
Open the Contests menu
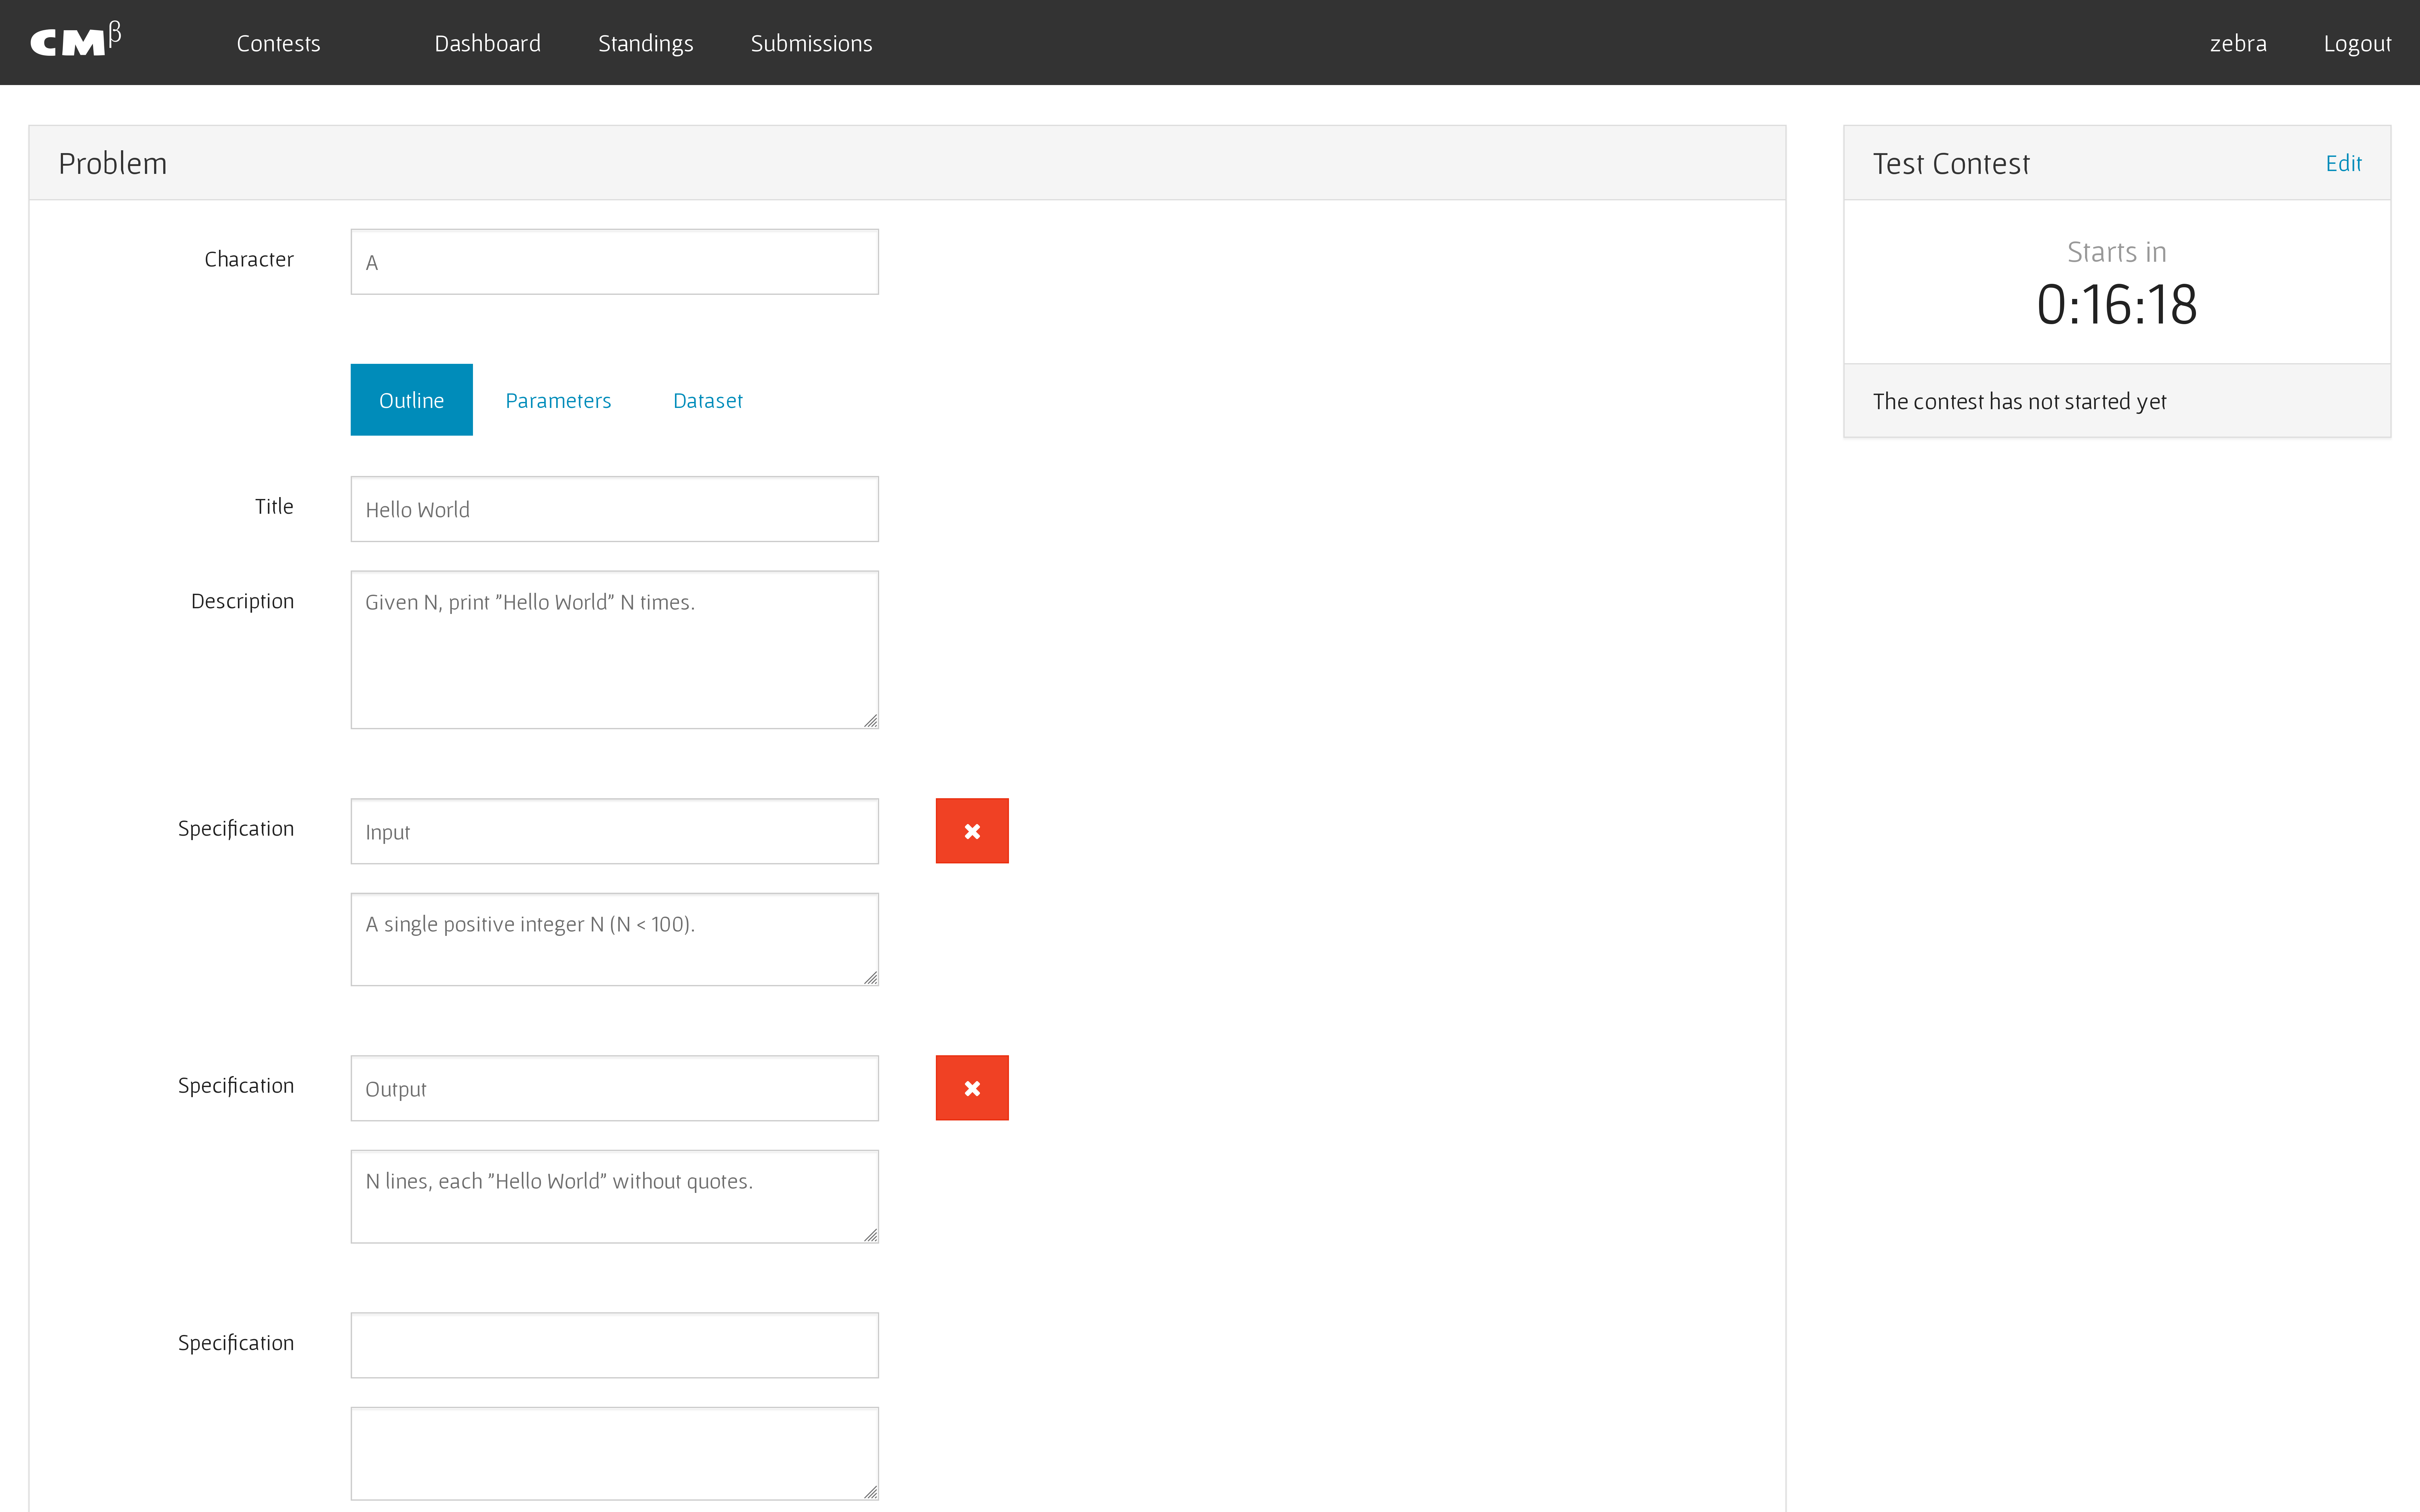point(278,43)
